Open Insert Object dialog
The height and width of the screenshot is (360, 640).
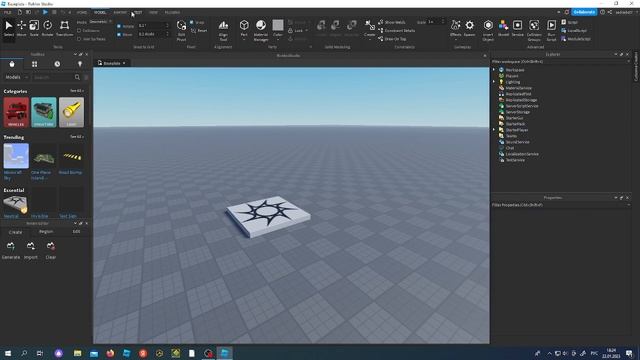coord(488,30)
